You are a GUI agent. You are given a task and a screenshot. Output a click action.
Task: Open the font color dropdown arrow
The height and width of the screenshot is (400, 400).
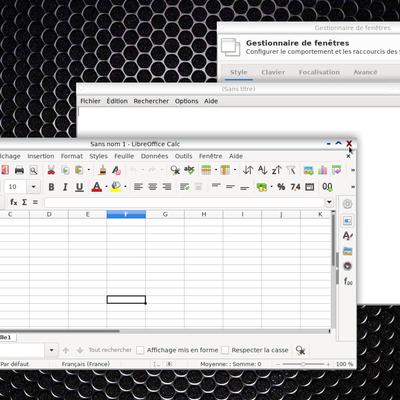pyautogui.click(x=106, y=187)
